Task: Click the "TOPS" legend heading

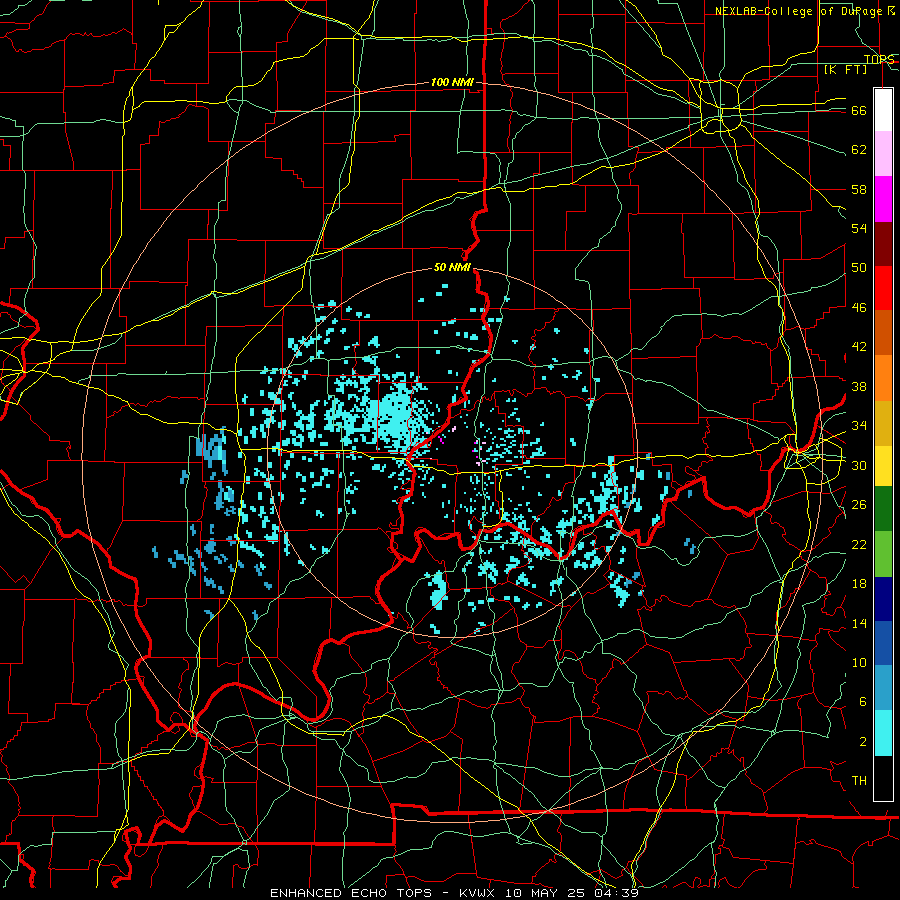Action: click(879, 59)
